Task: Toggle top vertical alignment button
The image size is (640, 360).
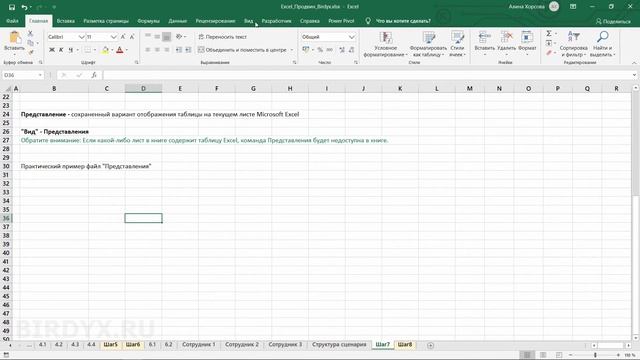Action: (148, 37)
